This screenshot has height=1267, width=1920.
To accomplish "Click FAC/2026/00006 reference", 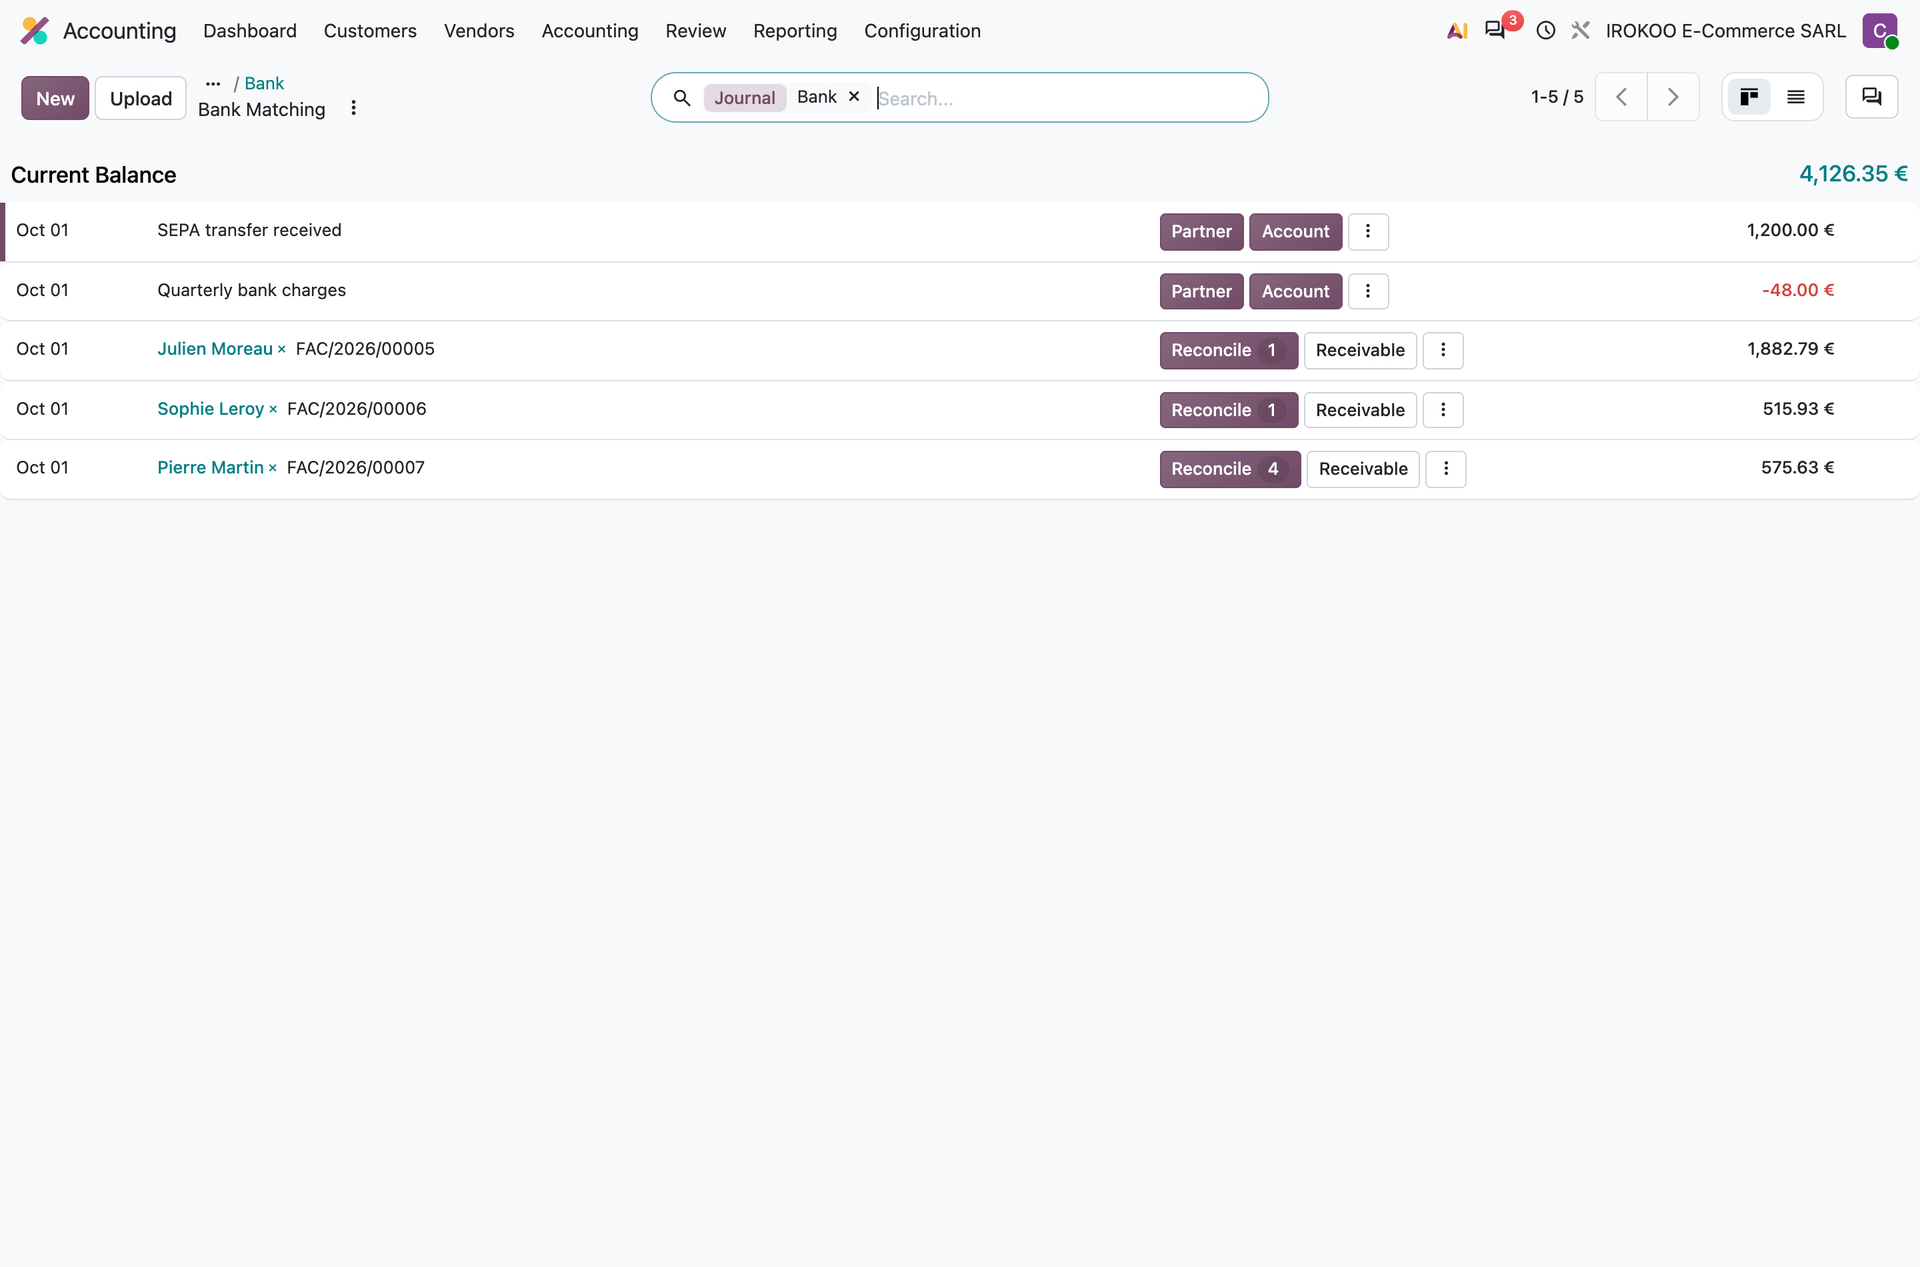I will tap(357, 409).
